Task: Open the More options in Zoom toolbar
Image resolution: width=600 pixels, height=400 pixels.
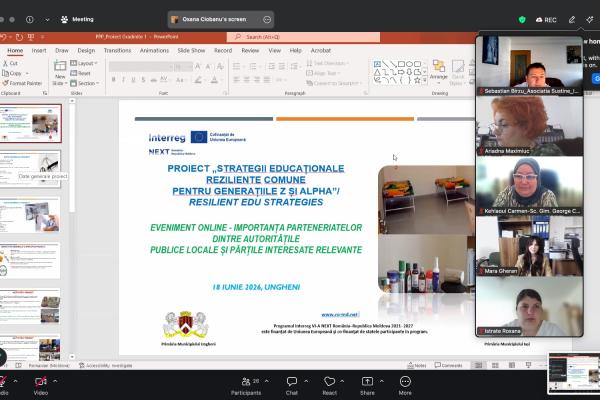Action: click(405, 386)
